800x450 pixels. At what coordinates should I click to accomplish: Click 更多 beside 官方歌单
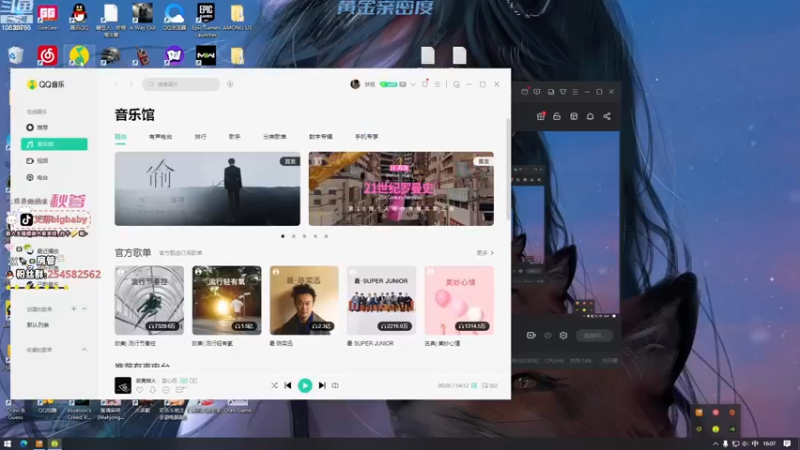[x=485, y=253]
